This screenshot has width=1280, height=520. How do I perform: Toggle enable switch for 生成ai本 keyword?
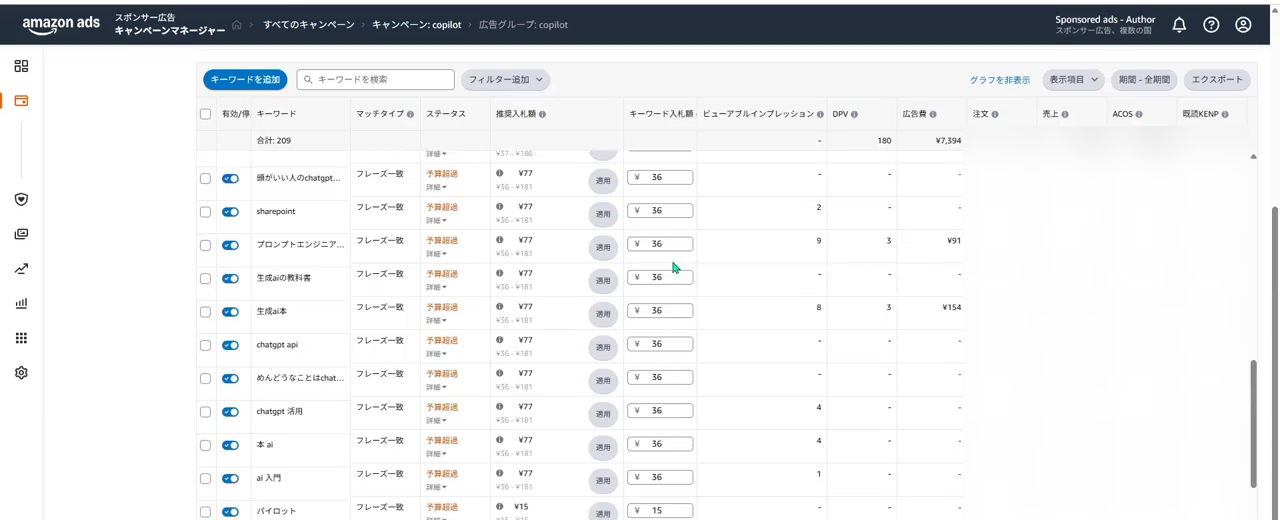230,312
